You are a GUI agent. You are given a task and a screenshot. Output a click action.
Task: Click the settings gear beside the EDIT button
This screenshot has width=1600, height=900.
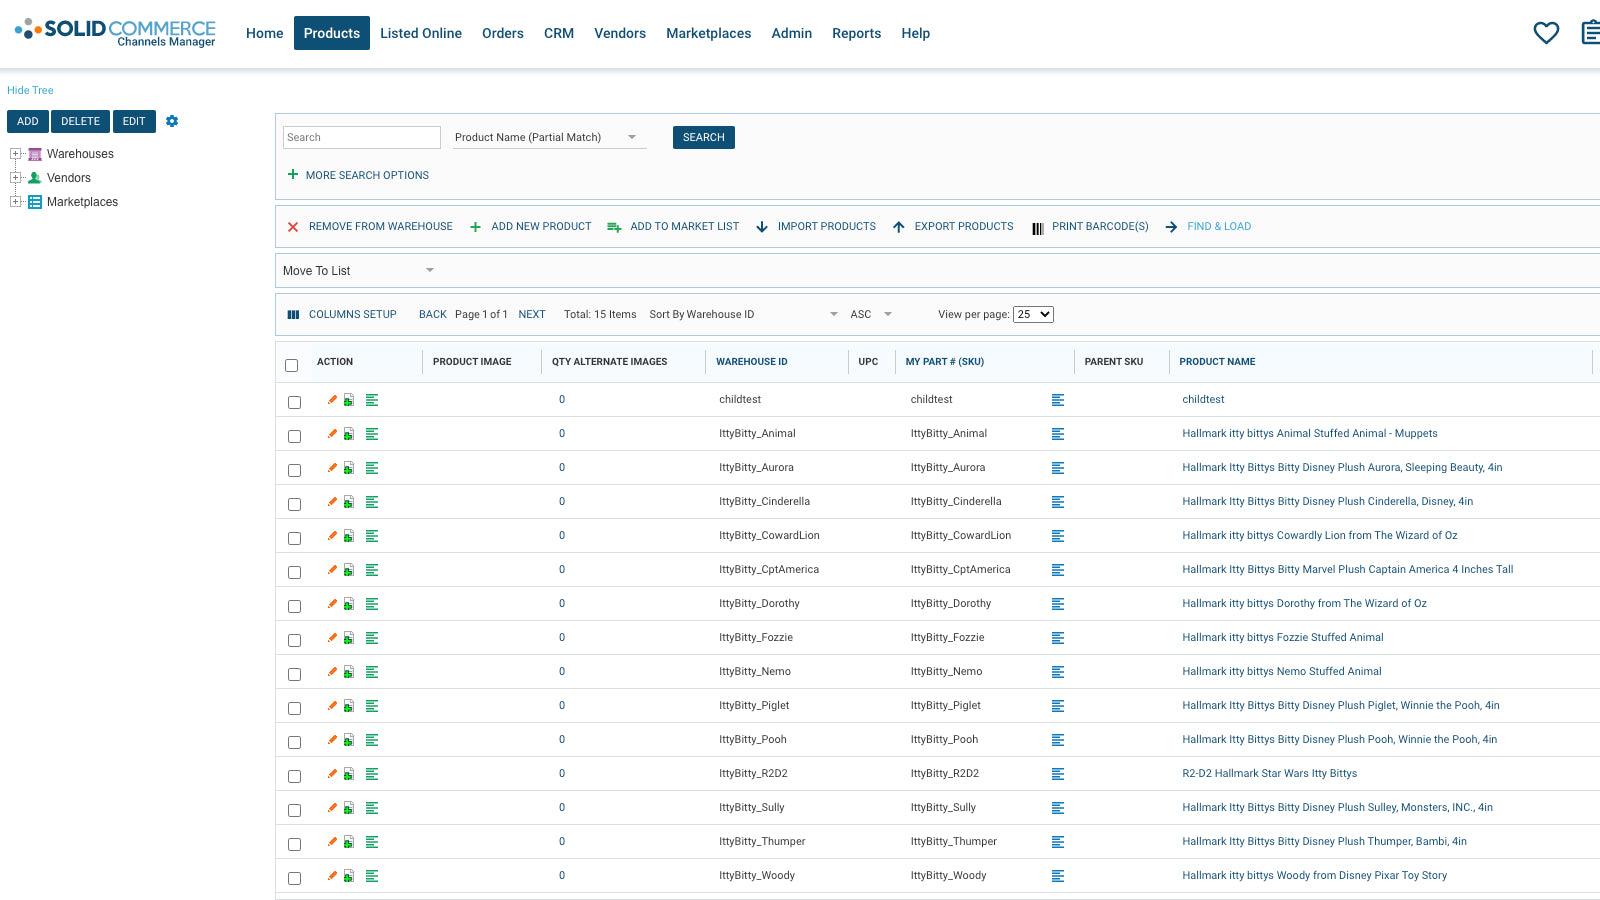tap(172, 121)
